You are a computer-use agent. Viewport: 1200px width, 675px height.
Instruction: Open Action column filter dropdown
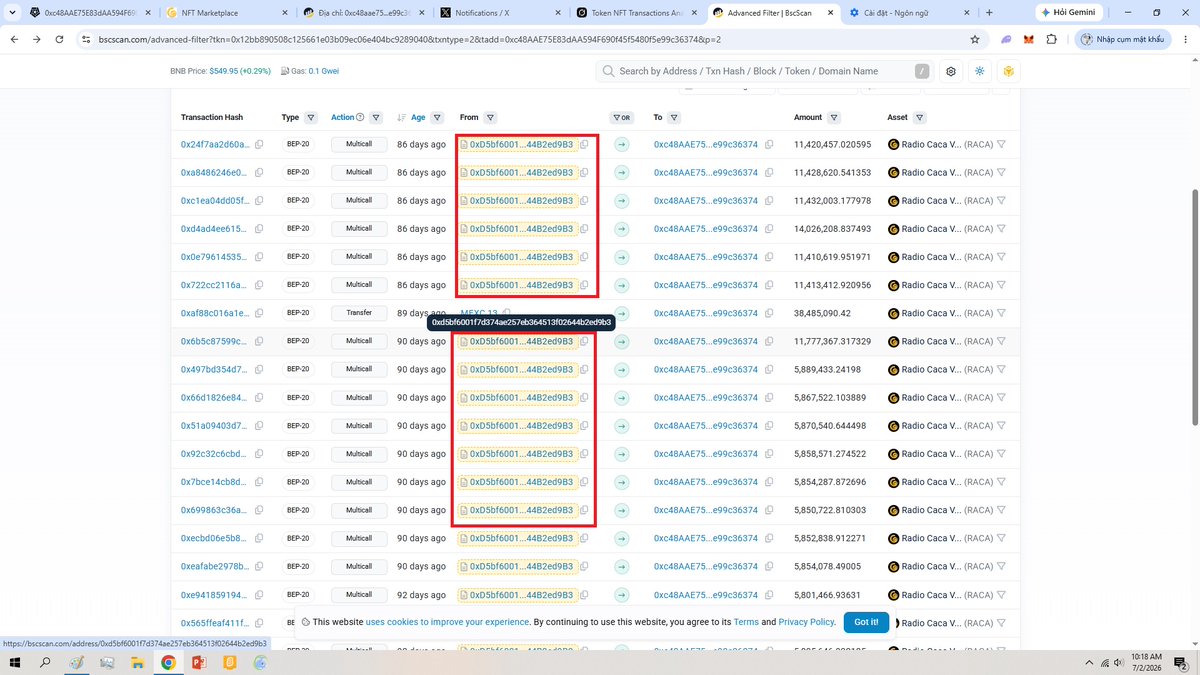pyautogui.click(x=376, y=117)
